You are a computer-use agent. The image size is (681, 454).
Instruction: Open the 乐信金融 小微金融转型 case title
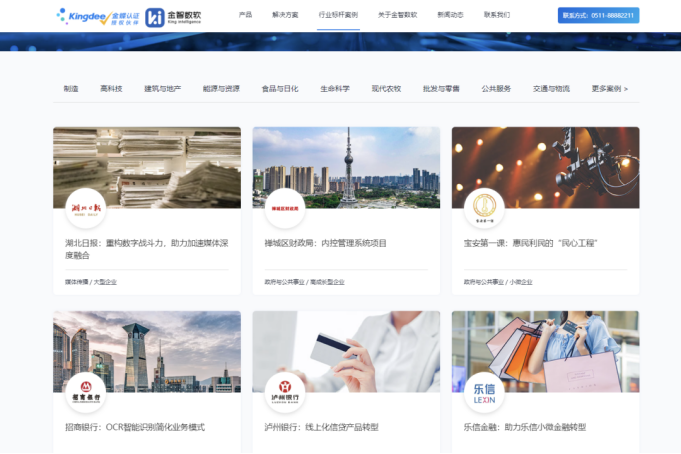524,427
